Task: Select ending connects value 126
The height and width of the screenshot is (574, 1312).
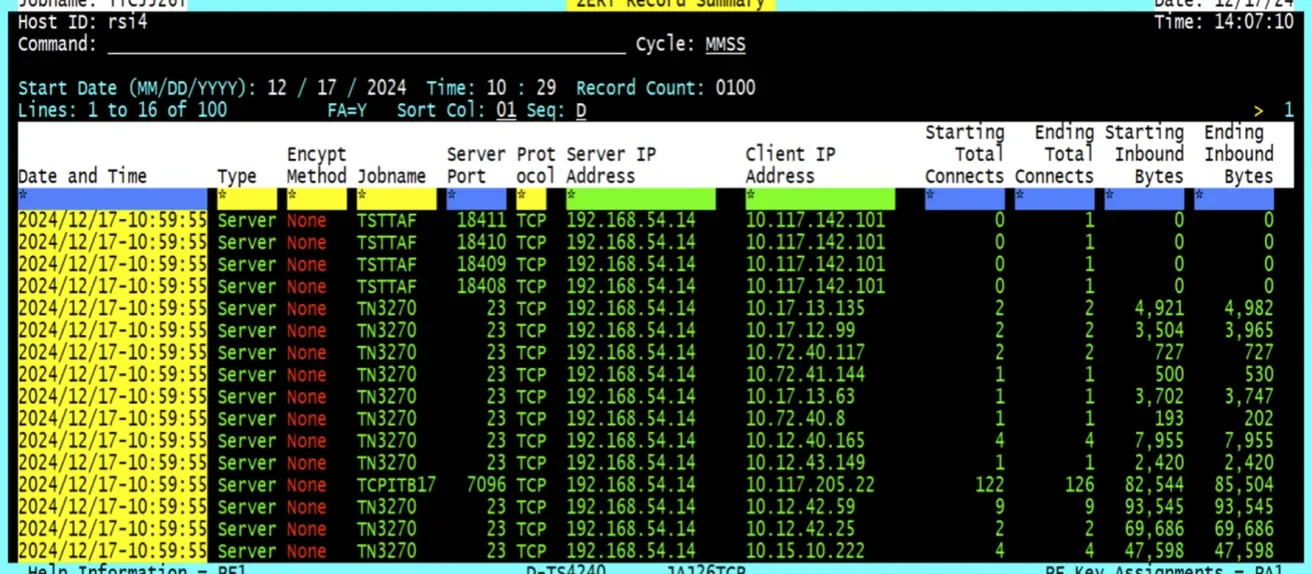Action: coord(1079,484)
